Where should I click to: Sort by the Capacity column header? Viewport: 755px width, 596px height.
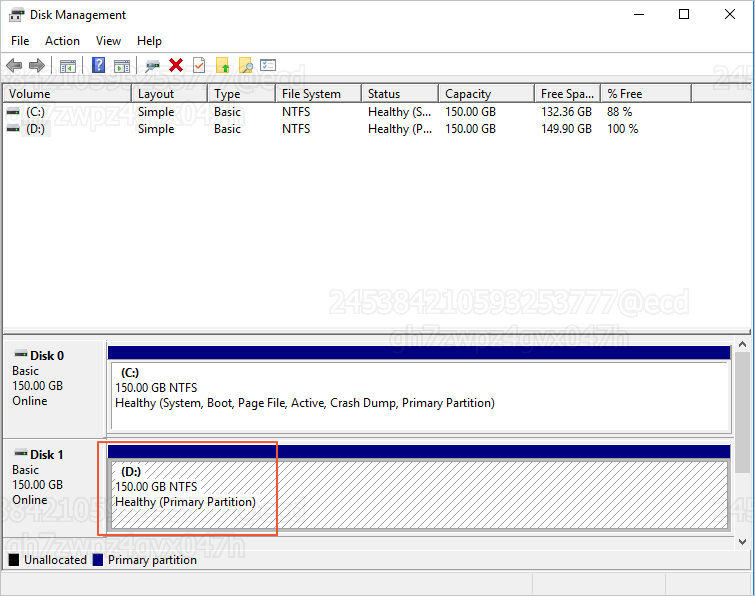click(x=487, y=93)
